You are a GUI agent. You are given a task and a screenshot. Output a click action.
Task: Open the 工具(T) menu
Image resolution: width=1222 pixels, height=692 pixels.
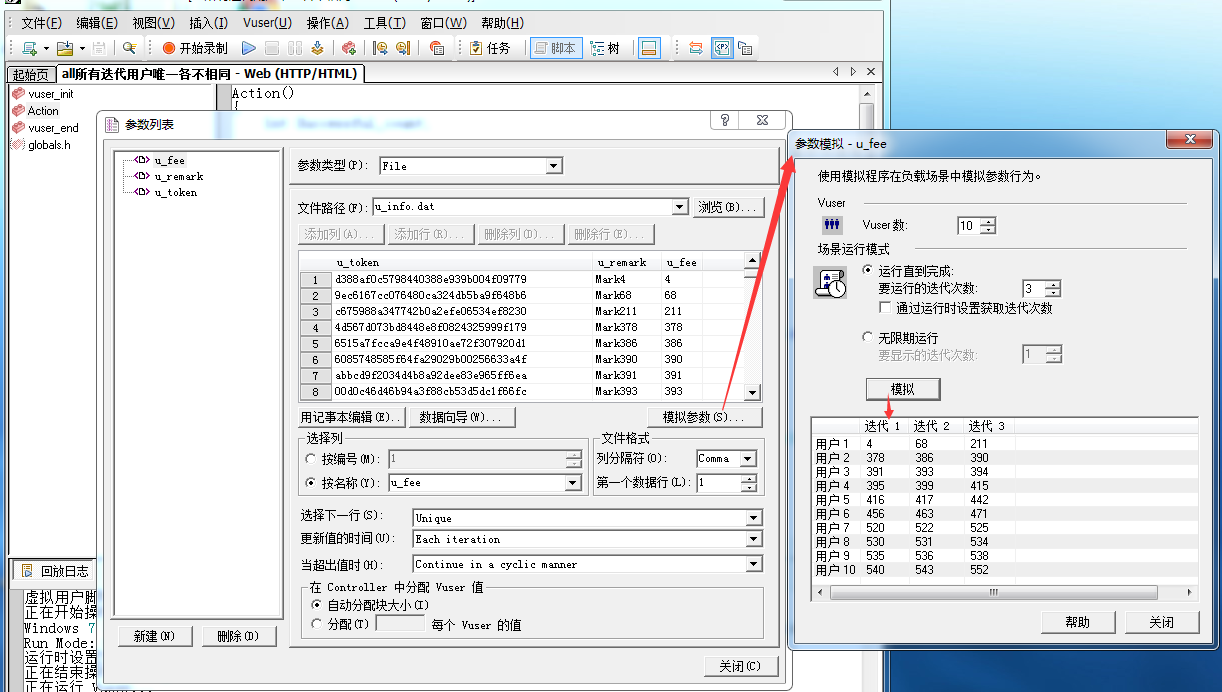click(x=384, y=22)
